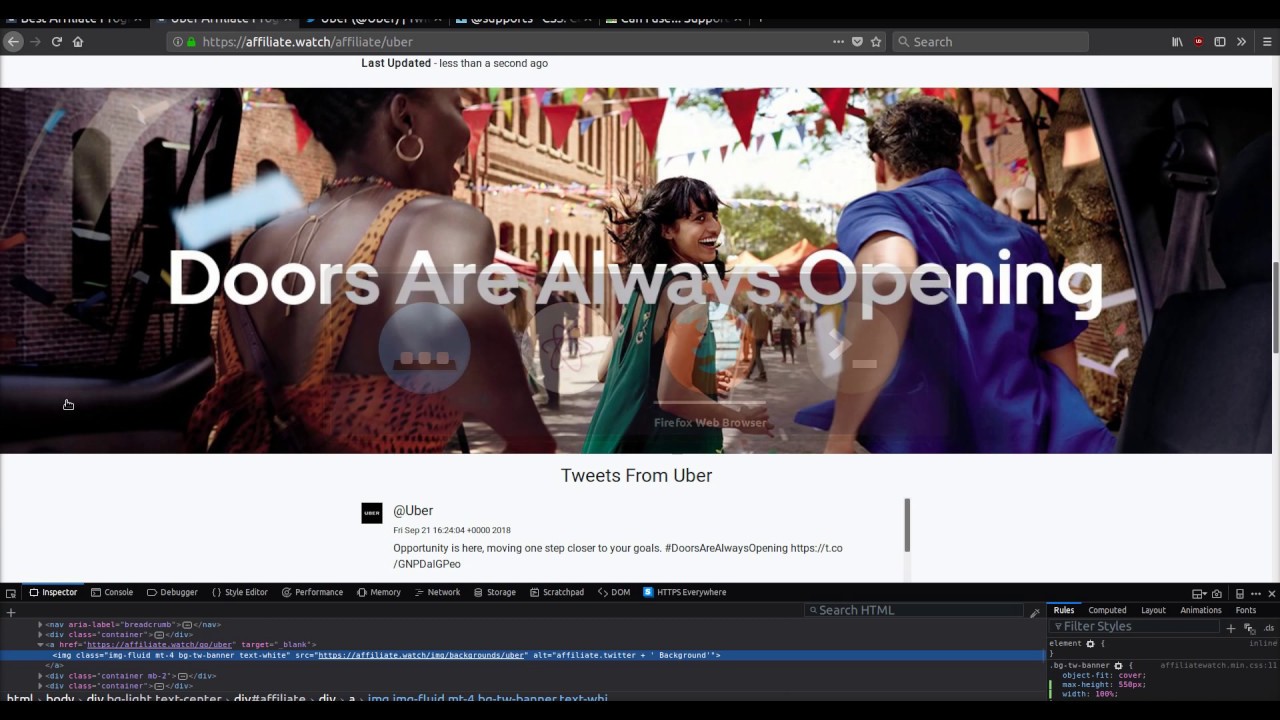Activate the color eyedropper tool
This screenshot has height=720, width=1280.
coord(1035,612)
